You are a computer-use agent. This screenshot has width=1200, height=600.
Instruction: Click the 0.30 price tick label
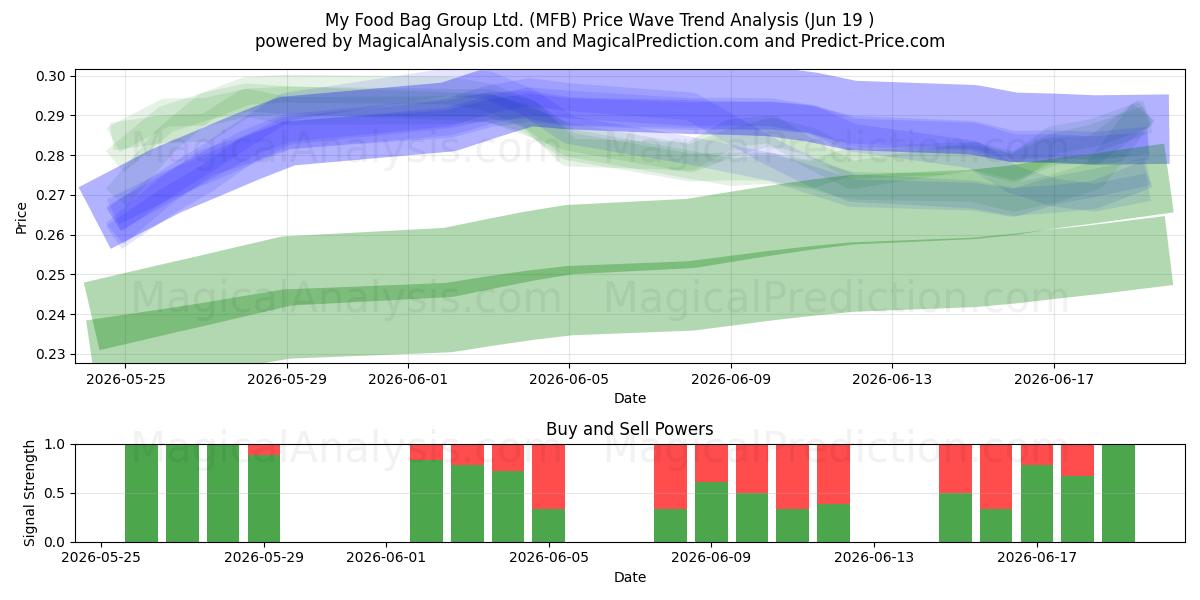52,76
